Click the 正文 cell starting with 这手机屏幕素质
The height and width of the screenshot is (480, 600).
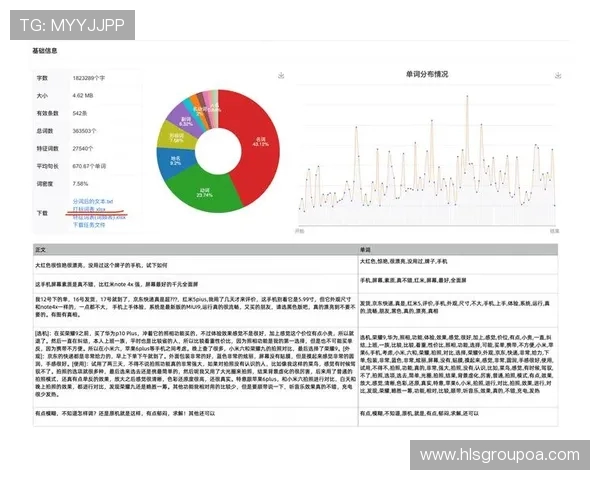(x=196, y=284)
